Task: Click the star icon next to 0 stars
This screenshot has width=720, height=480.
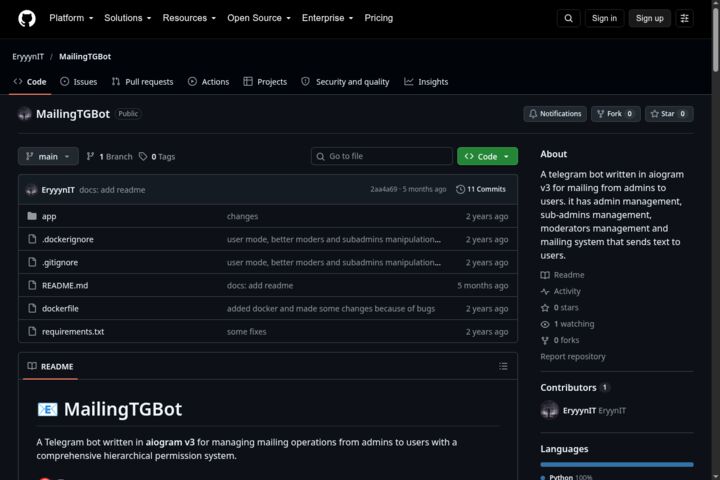Action: pyautogui.click(x=545, y=307)
